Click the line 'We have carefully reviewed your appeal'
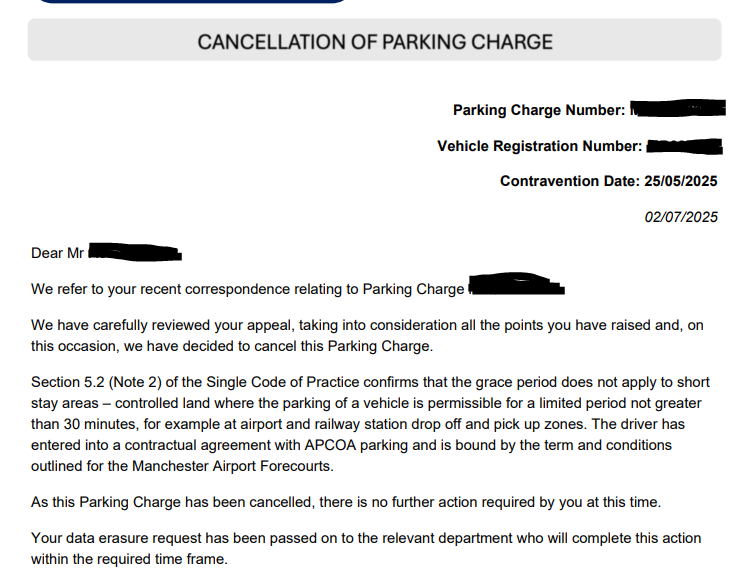This screenshot has width=733, height=583. [x=367, y=325]
